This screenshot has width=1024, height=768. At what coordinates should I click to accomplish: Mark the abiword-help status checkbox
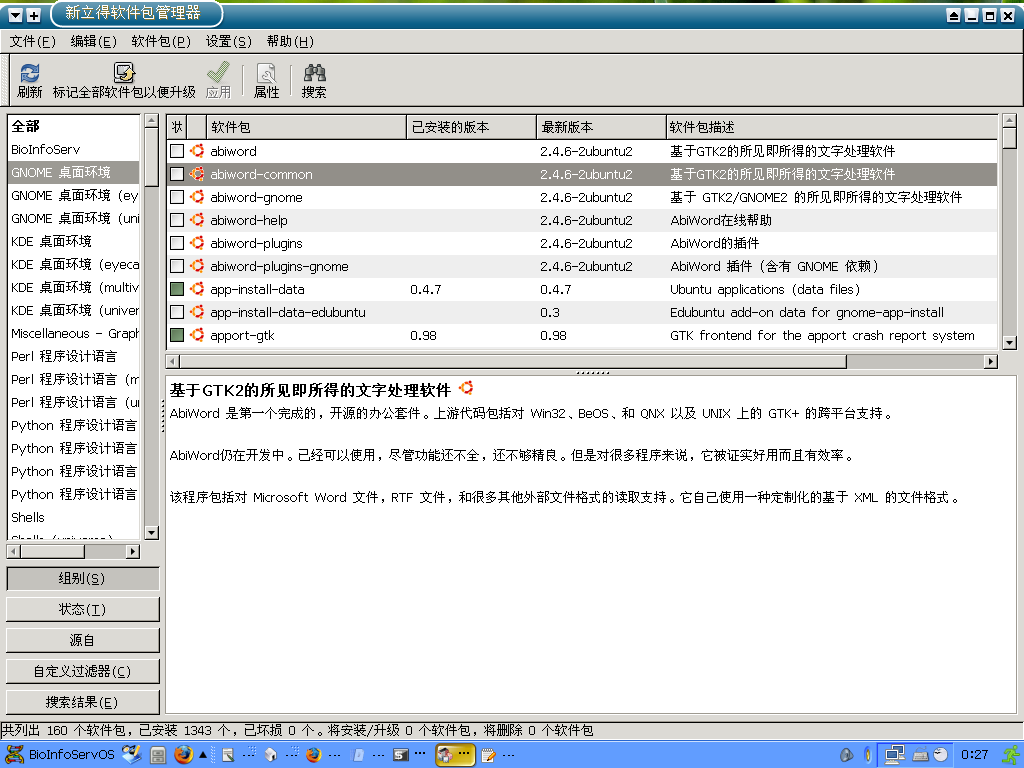pyautogui.click(x=177, y=220)
